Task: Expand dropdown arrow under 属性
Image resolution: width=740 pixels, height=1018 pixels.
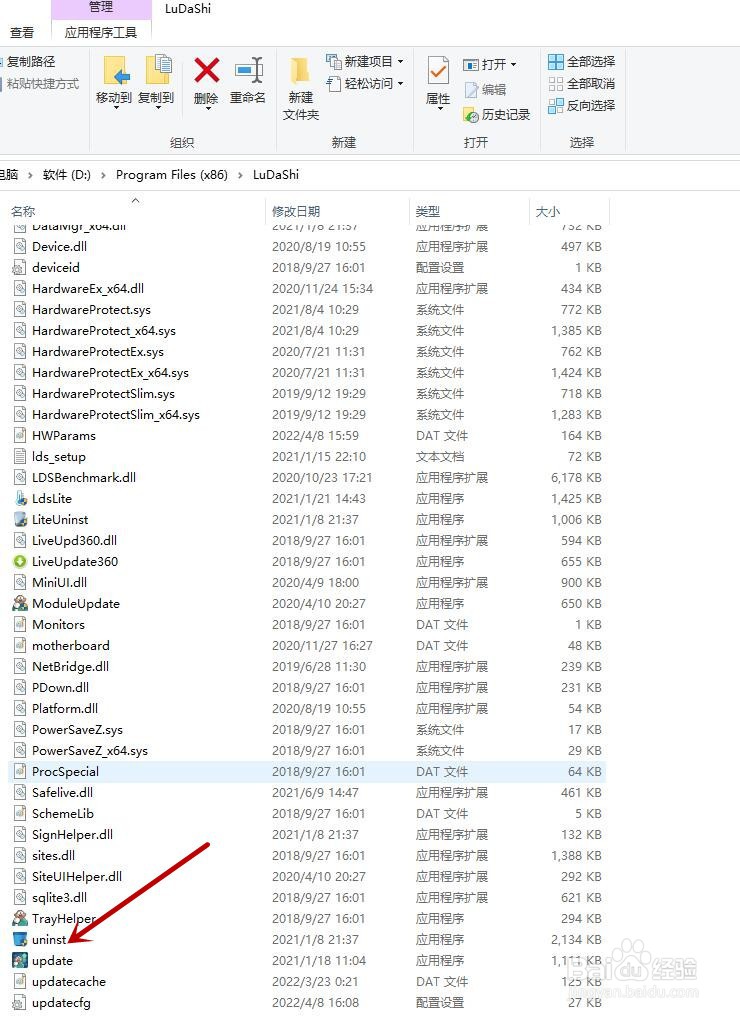Action: 439,109
